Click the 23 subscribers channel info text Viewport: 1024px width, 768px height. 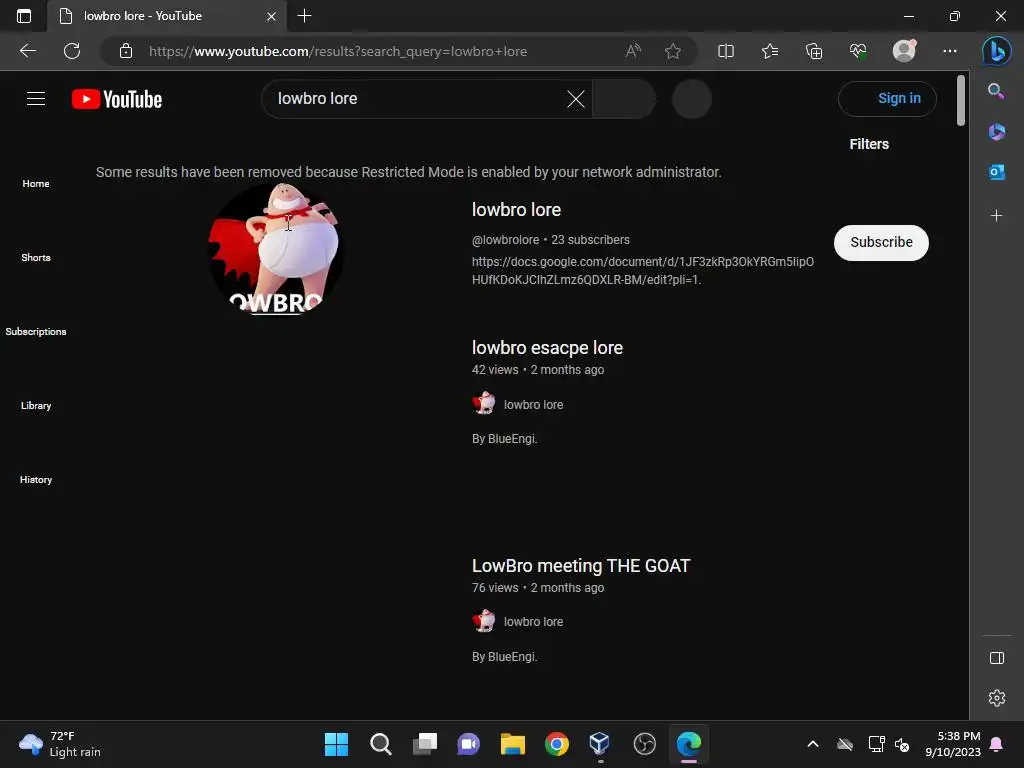coord(590,240)
